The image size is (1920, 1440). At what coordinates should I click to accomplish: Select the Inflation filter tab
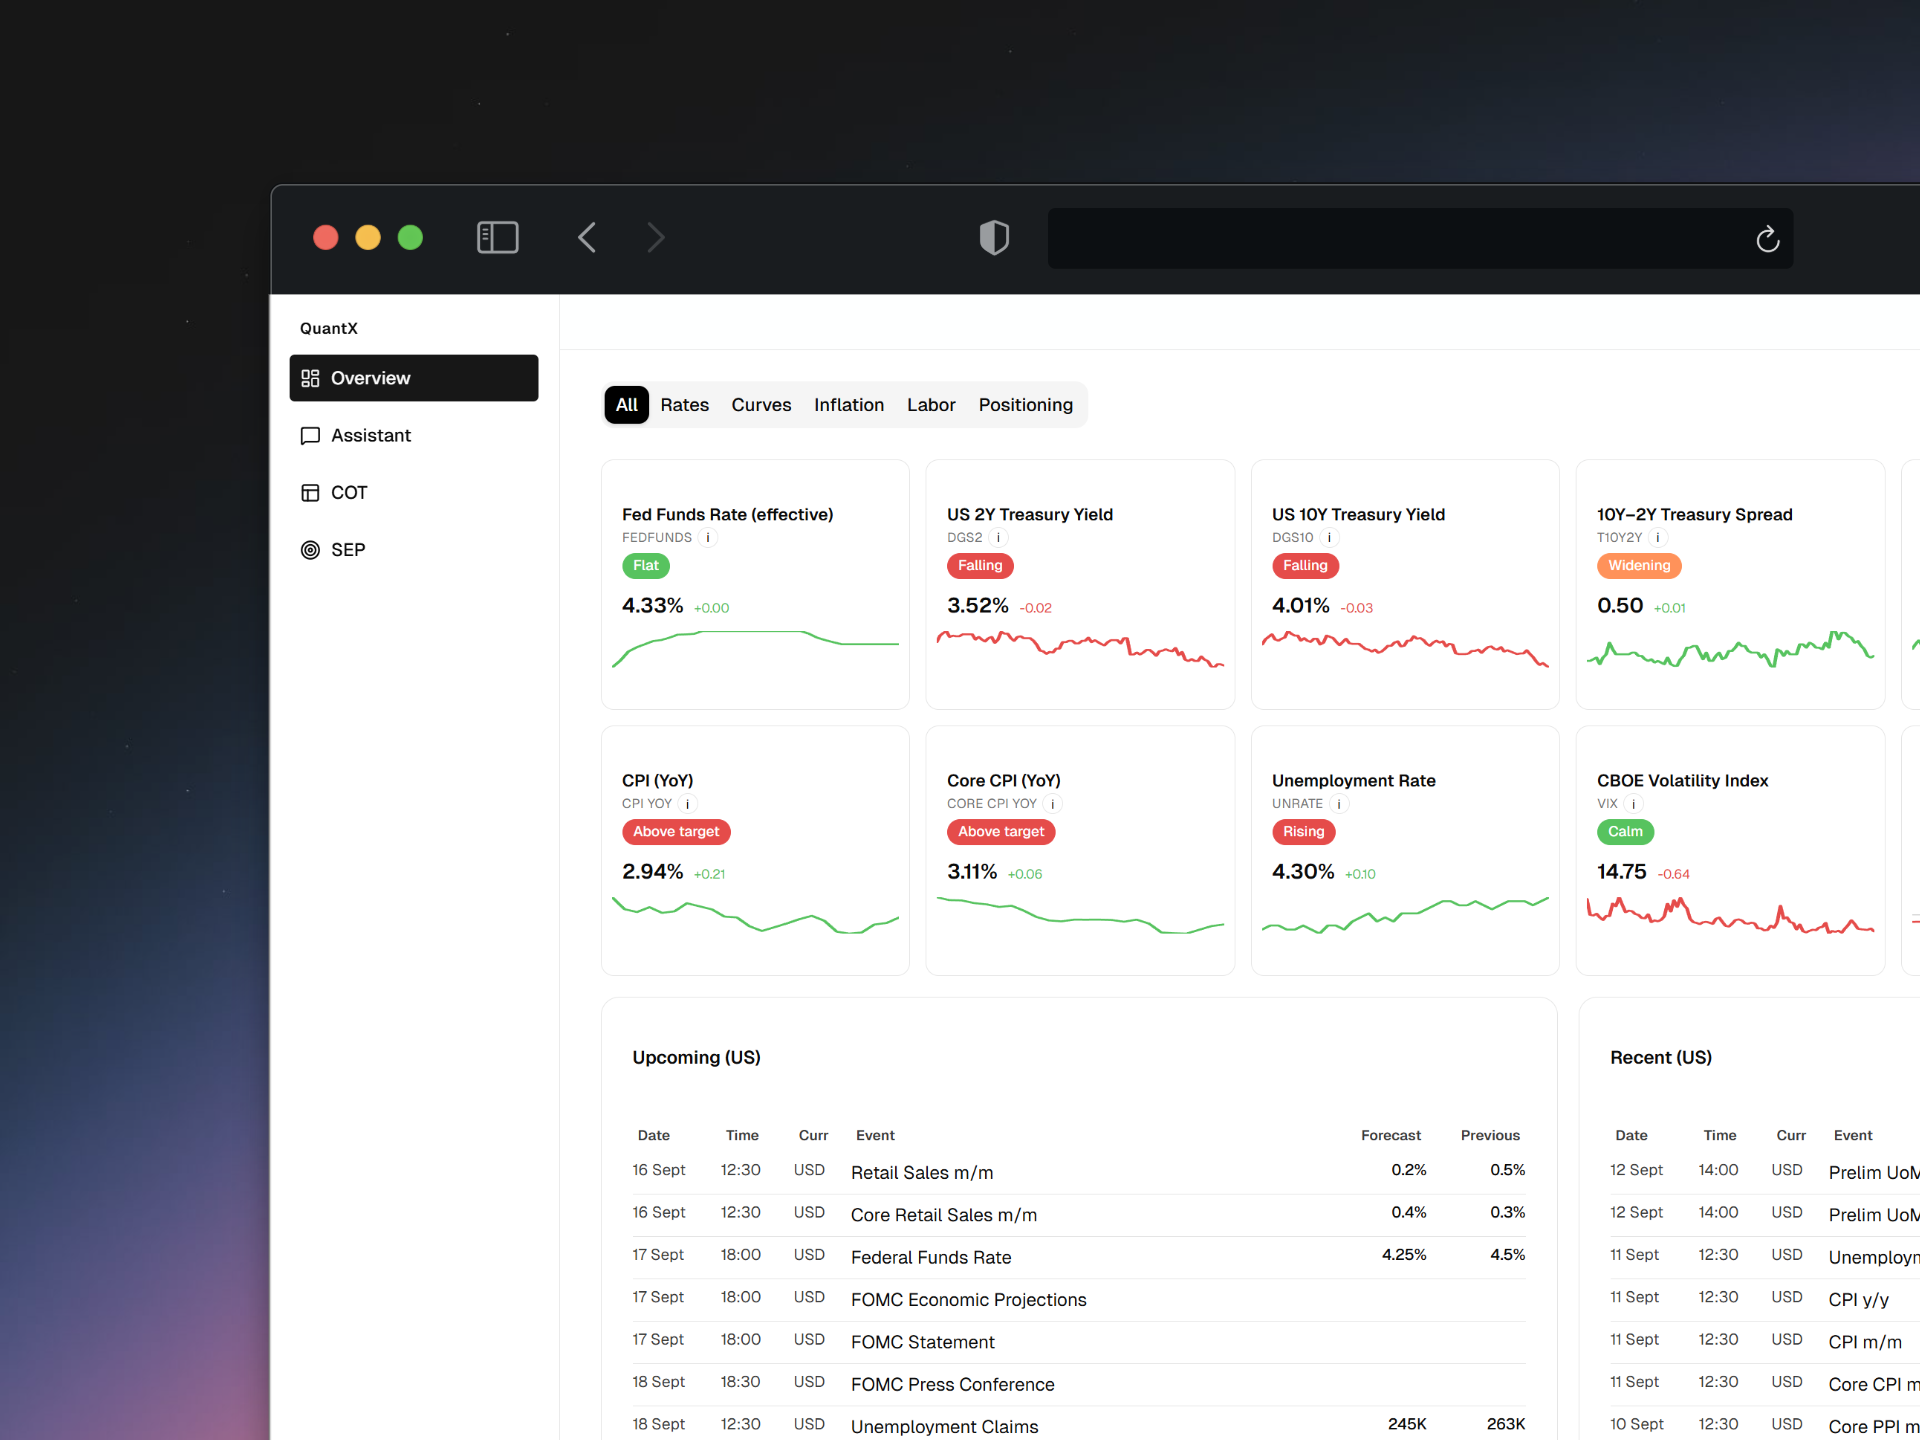[x=848, y=405]
